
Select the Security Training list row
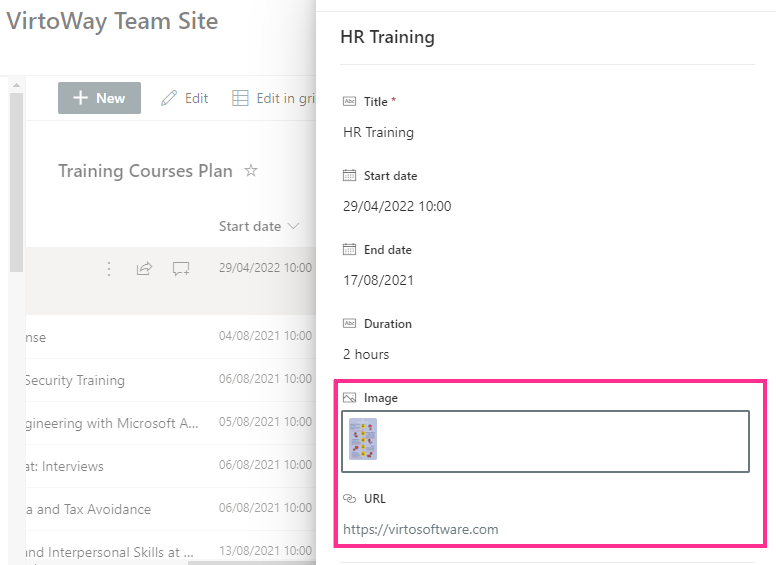point(171,380)
